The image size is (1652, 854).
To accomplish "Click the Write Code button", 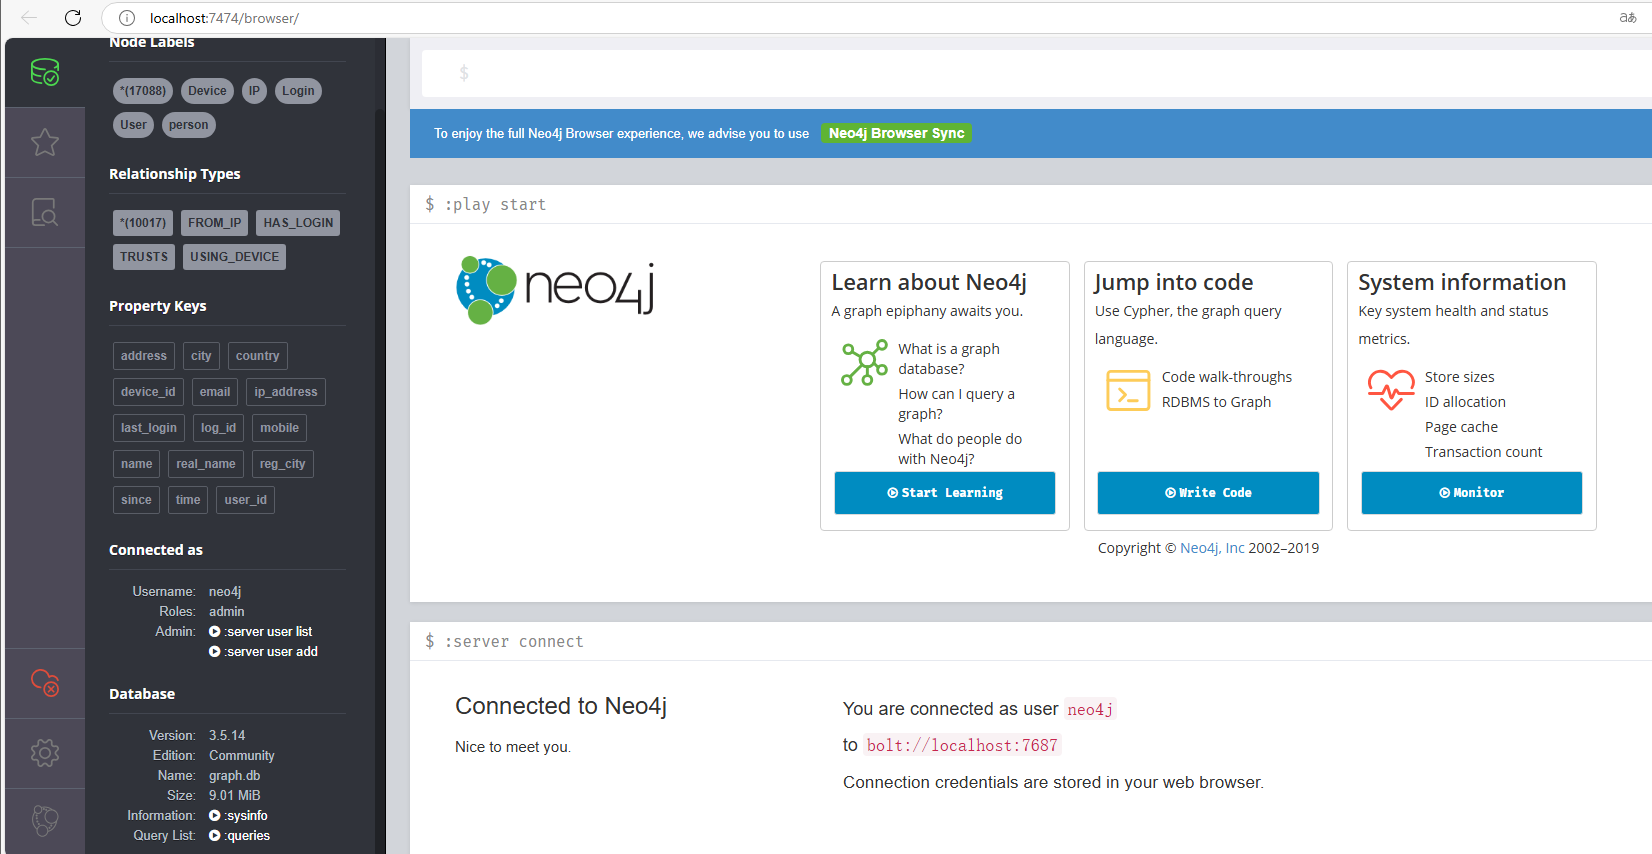I will (x=1208, y=493).
